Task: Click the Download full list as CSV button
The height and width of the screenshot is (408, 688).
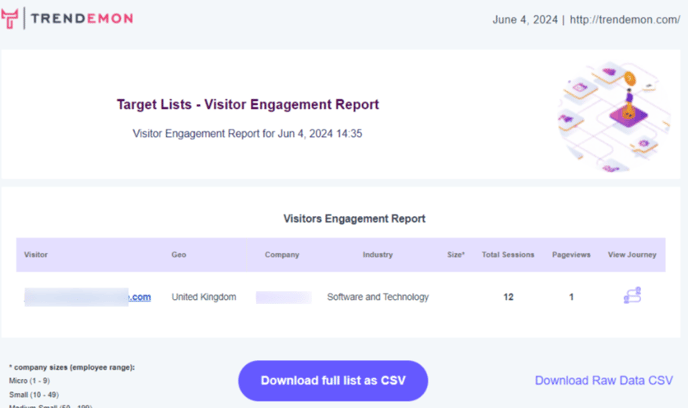Action: 333,380
